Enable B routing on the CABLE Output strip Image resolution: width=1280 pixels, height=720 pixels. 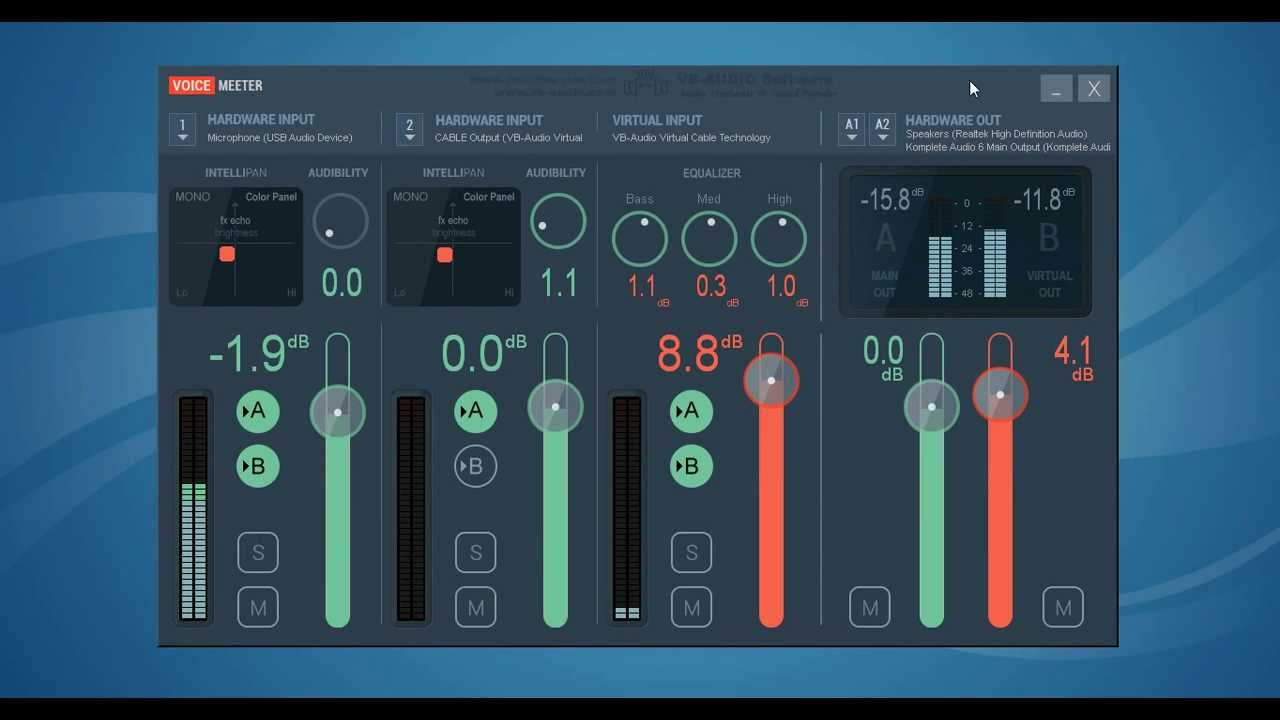click(475, 466)
